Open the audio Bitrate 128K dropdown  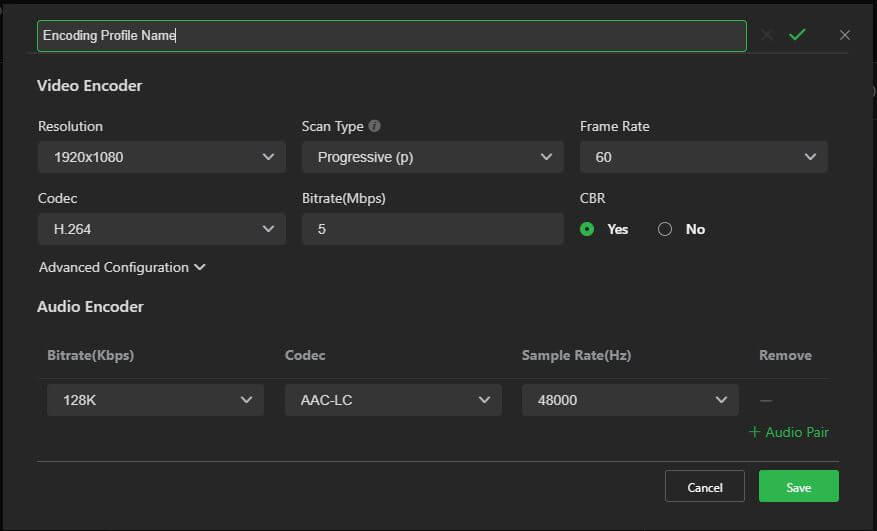(155, 400)
